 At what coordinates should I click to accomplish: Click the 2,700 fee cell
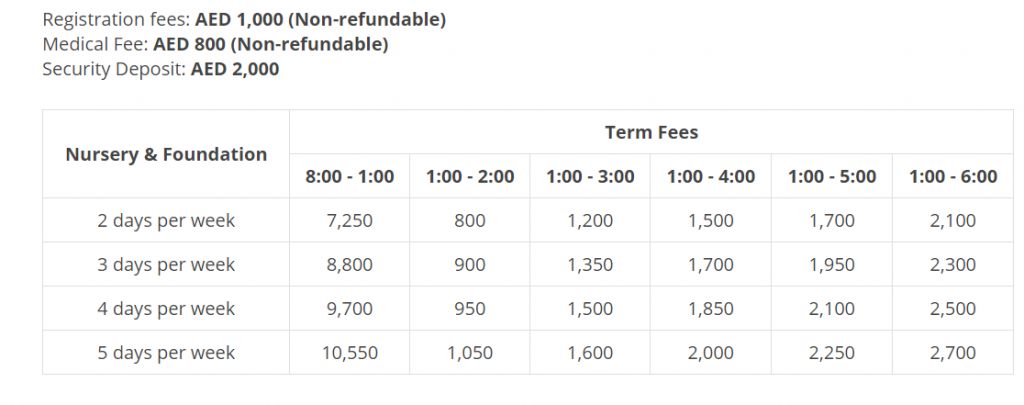point(953,353)
